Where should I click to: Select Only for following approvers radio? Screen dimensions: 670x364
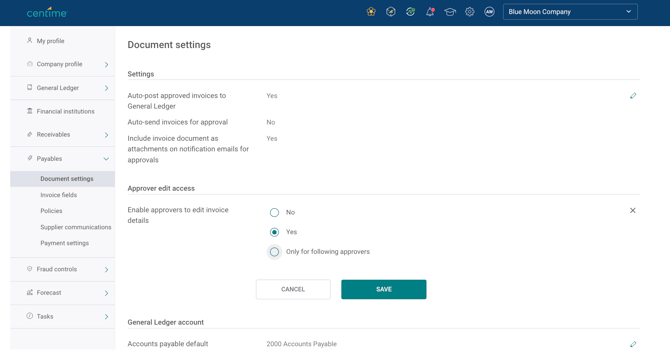point(274,252)
